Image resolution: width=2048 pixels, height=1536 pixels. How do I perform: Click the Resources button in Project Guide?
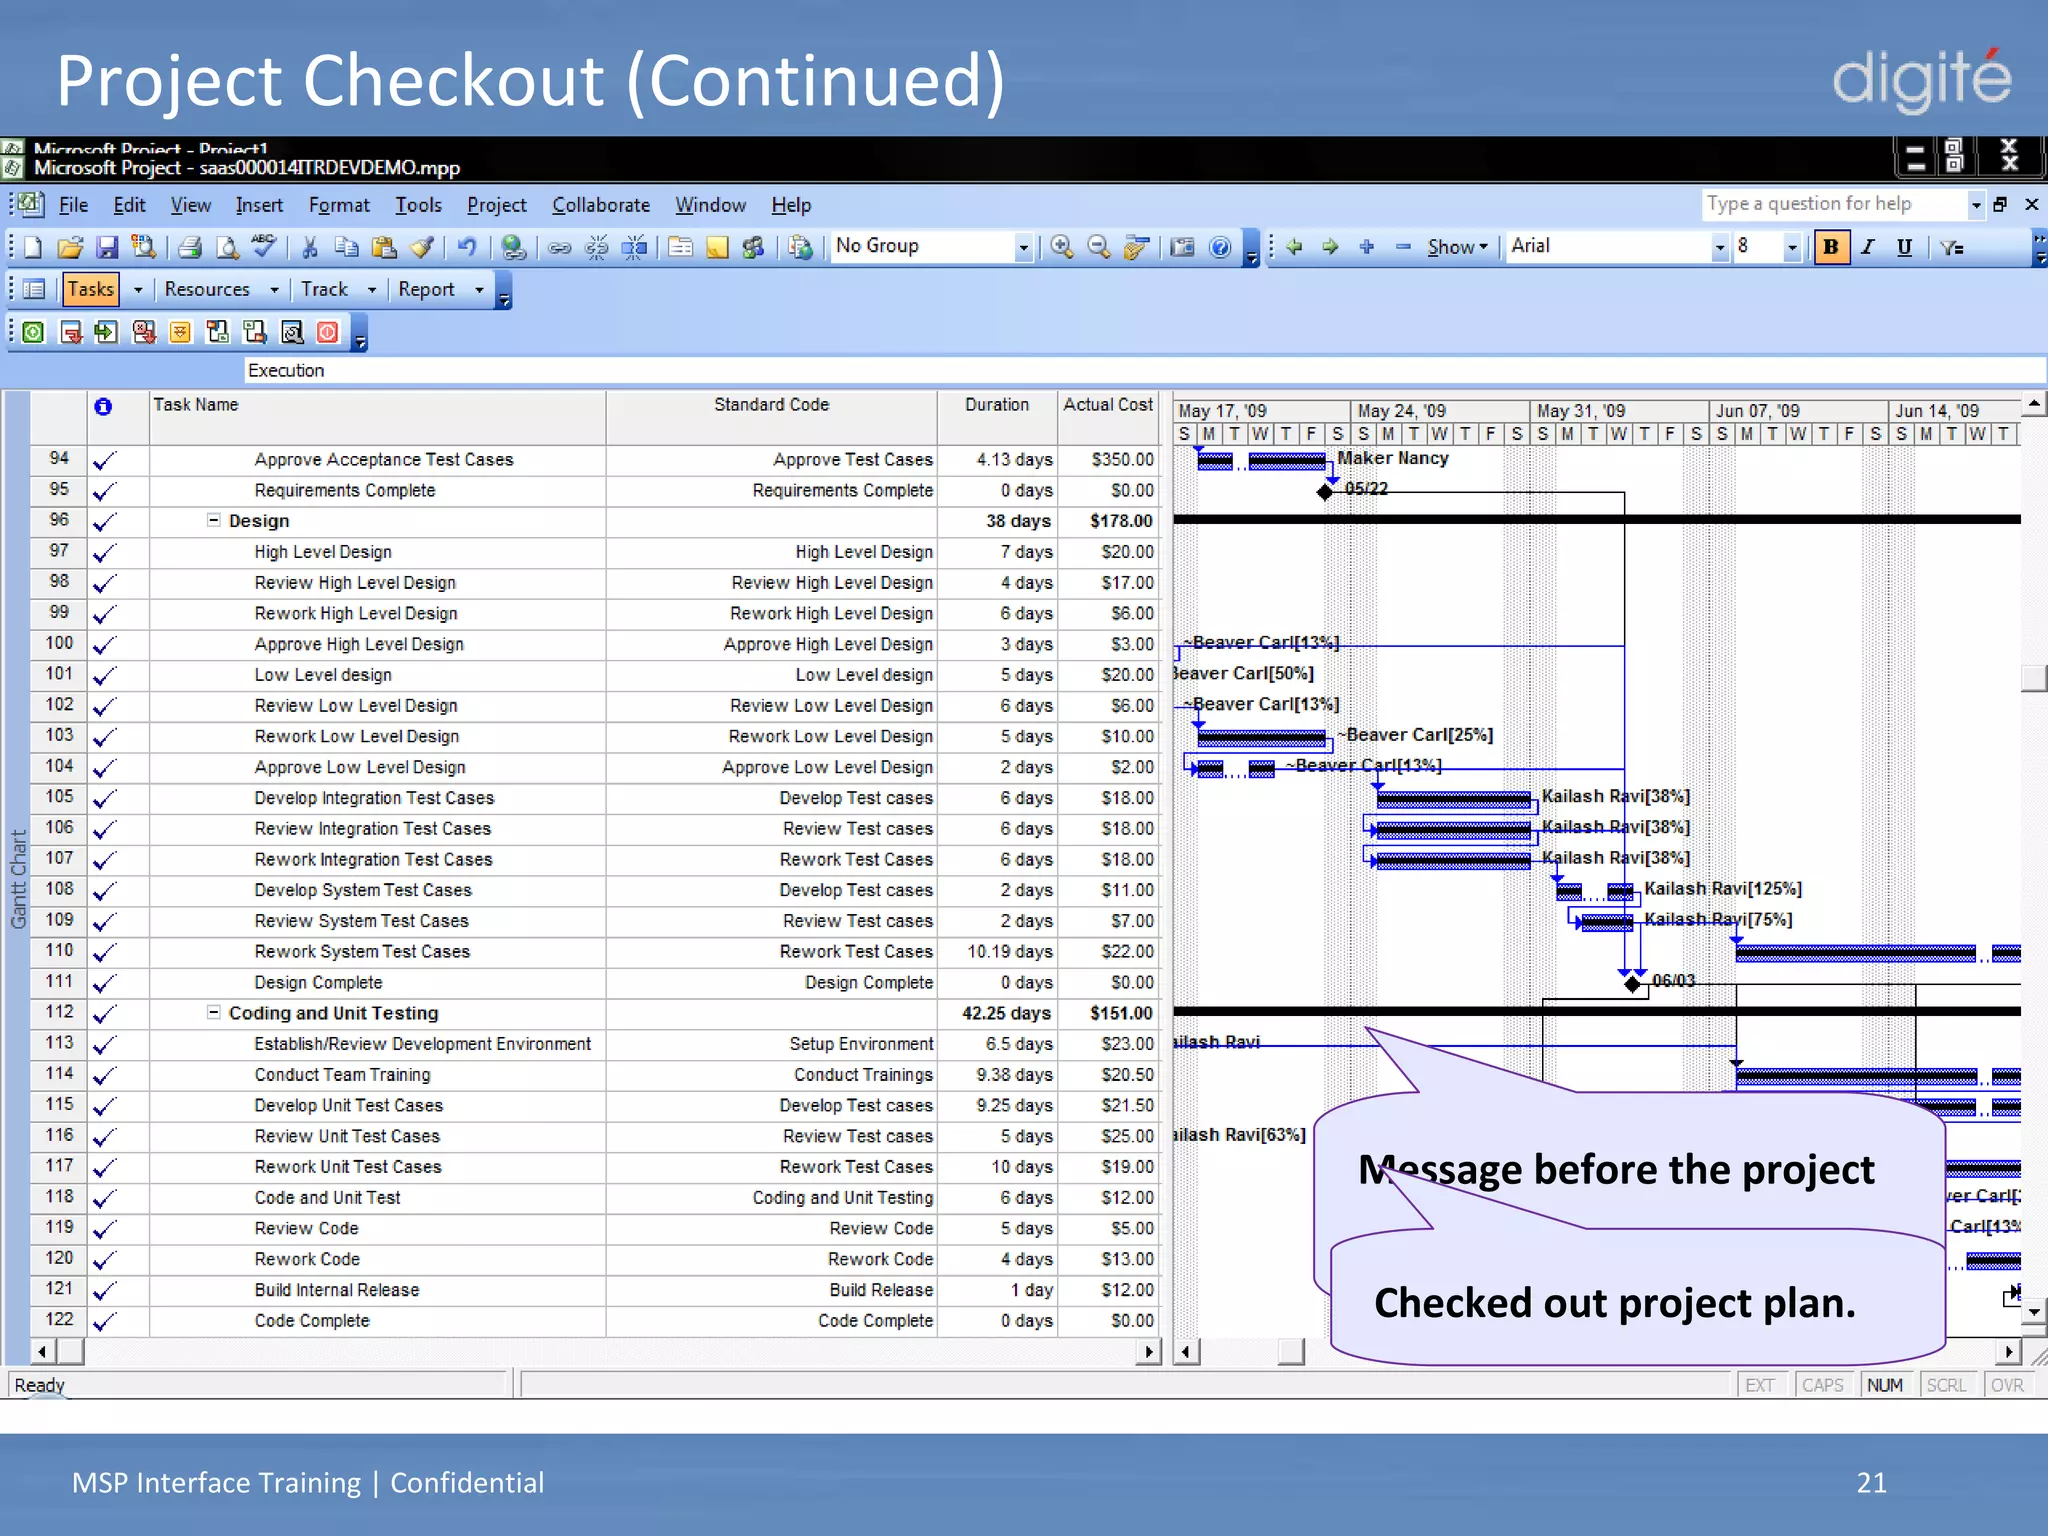[x=207, y=290]
